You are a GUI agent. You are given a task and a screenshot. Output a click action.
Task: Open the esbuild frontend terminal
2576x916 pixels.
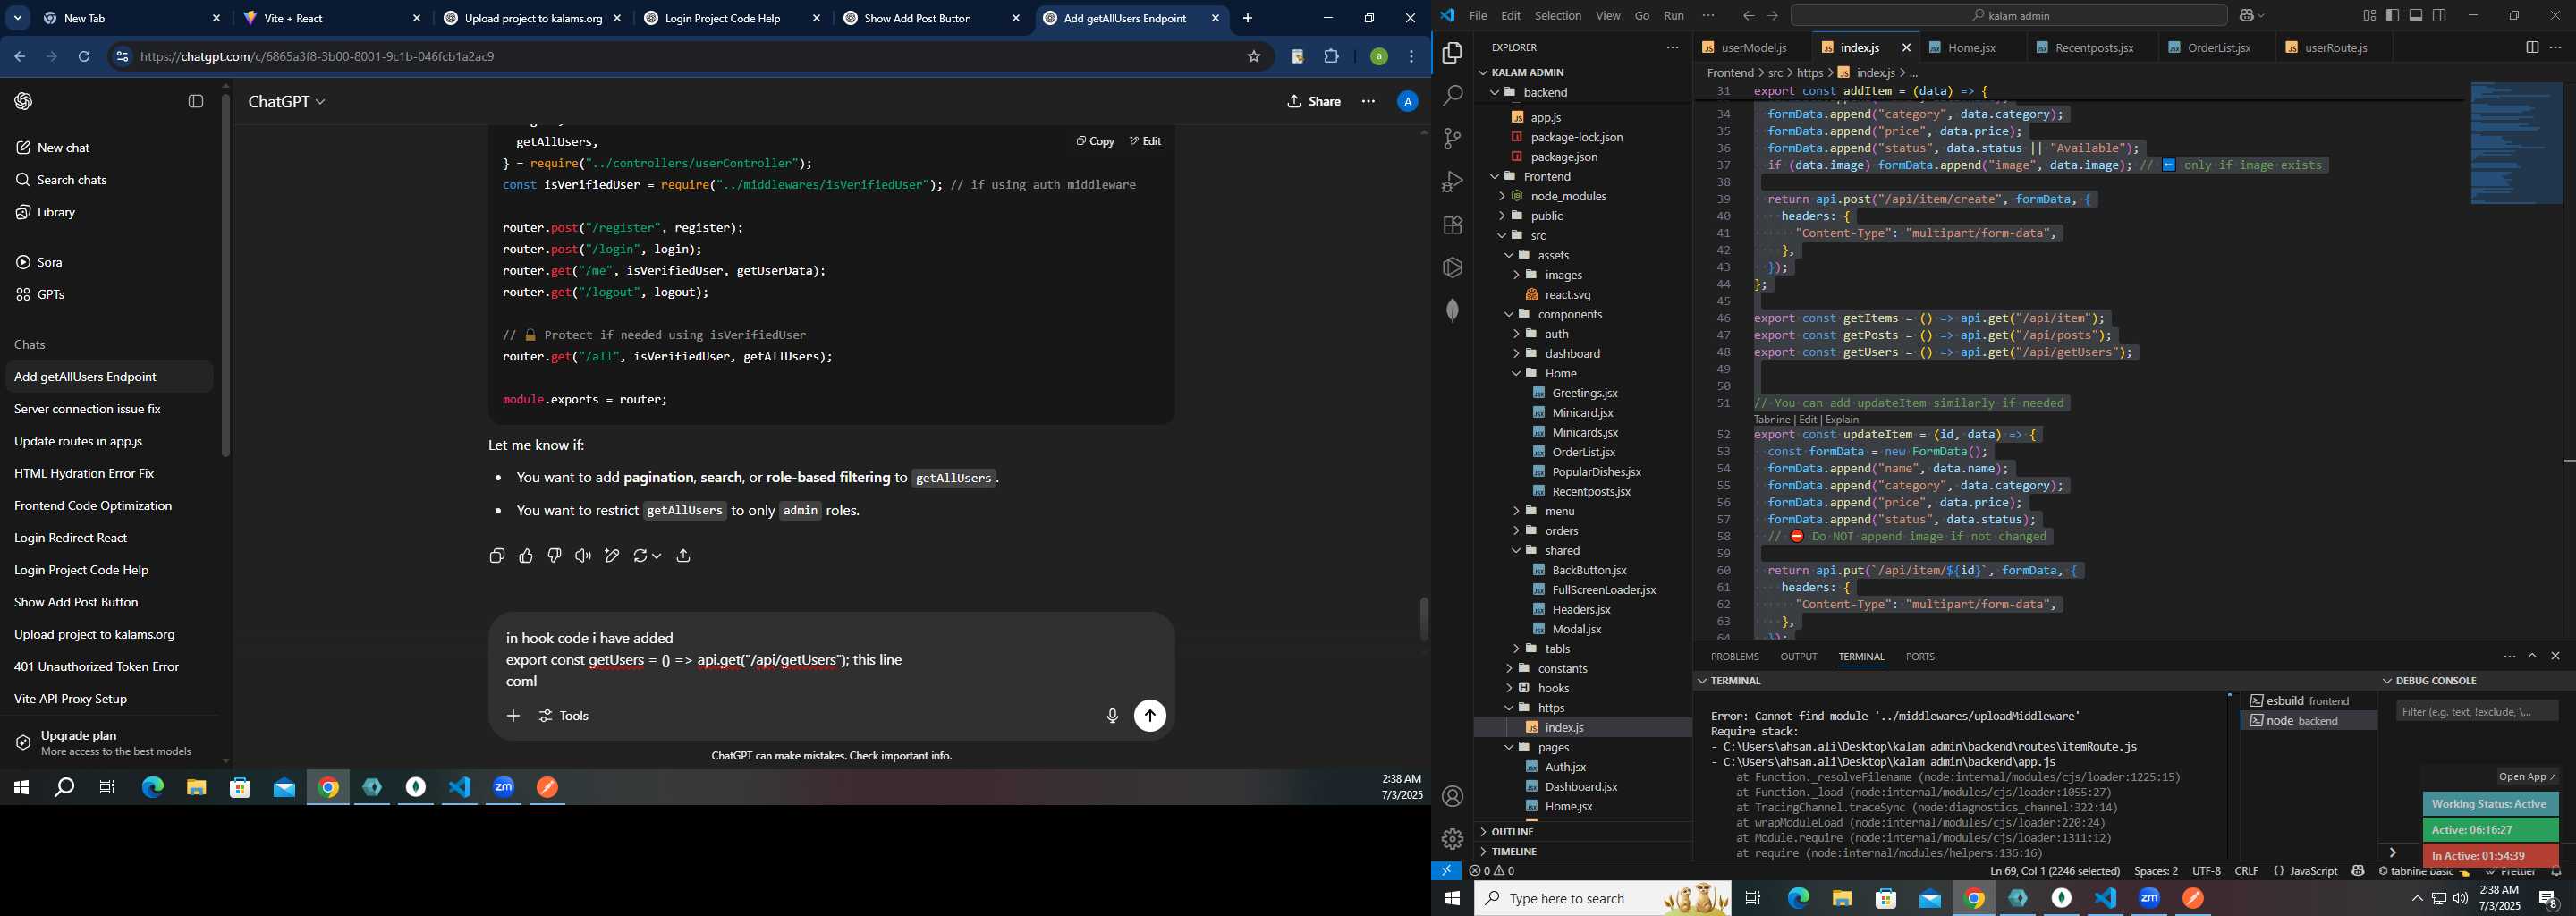coord(2308,700)
